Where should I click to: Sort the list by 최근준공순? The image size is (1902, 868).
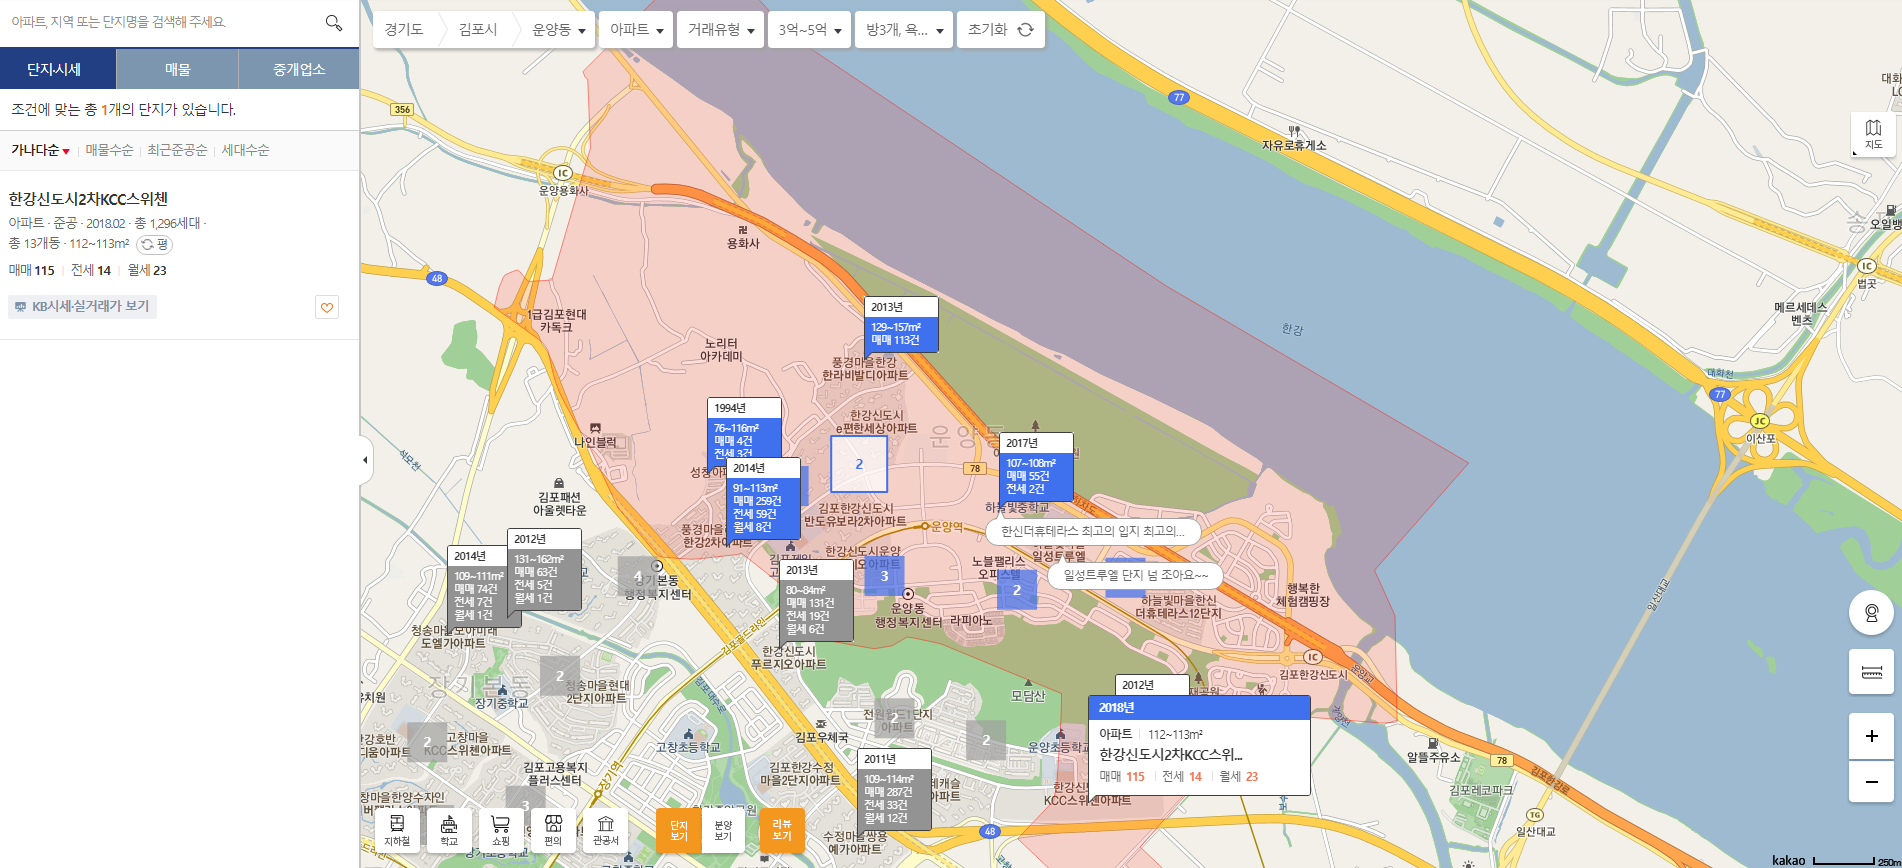(x=177, y=150)
